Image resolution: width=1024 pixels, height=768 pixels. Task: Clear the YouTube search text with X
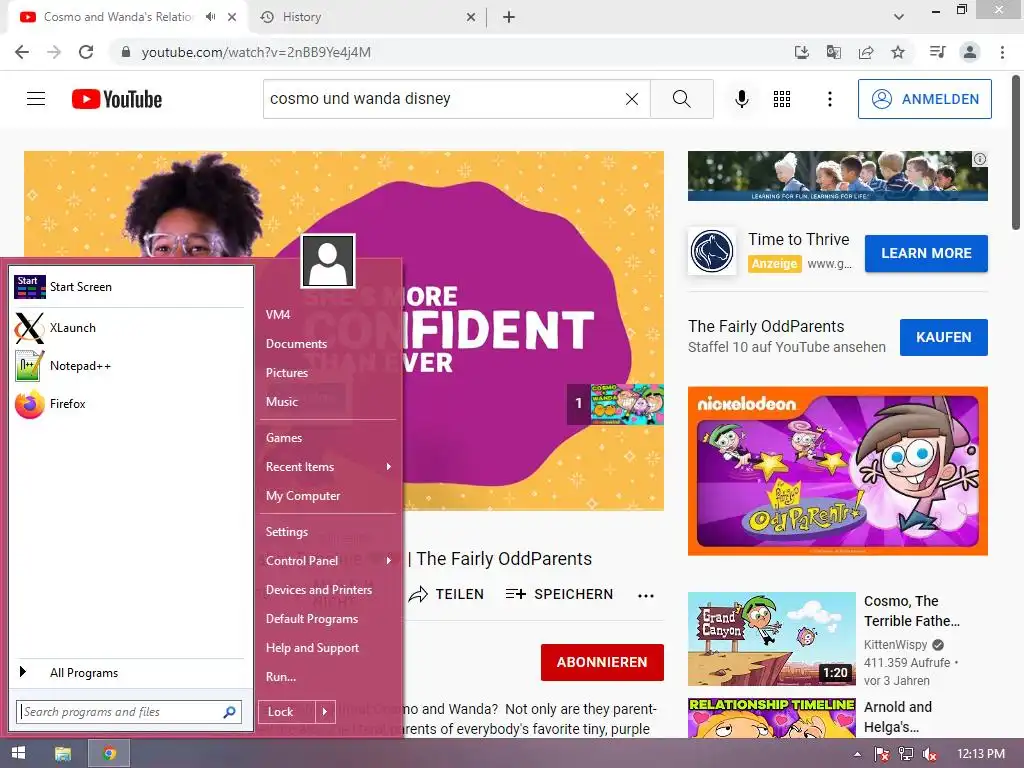(x=632, y=99)
